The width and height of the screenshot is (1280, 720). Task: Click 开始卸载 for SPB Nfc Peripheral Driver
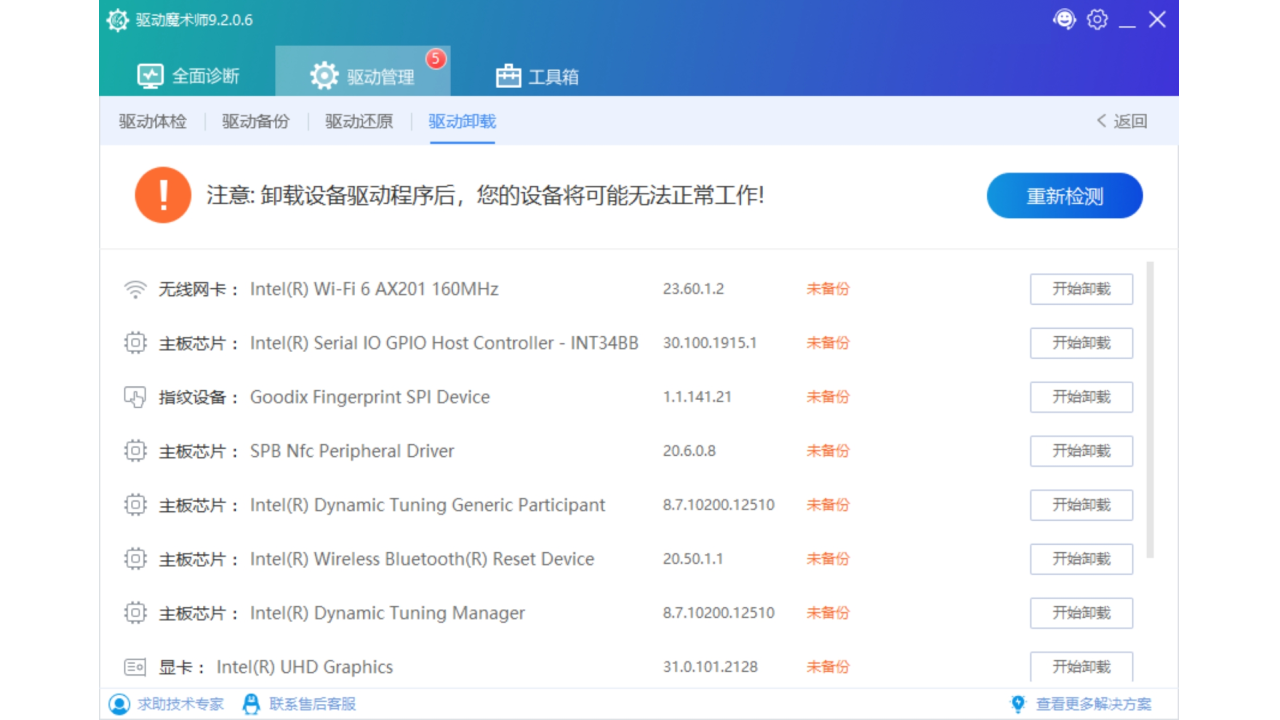(x=1082, y=451)
